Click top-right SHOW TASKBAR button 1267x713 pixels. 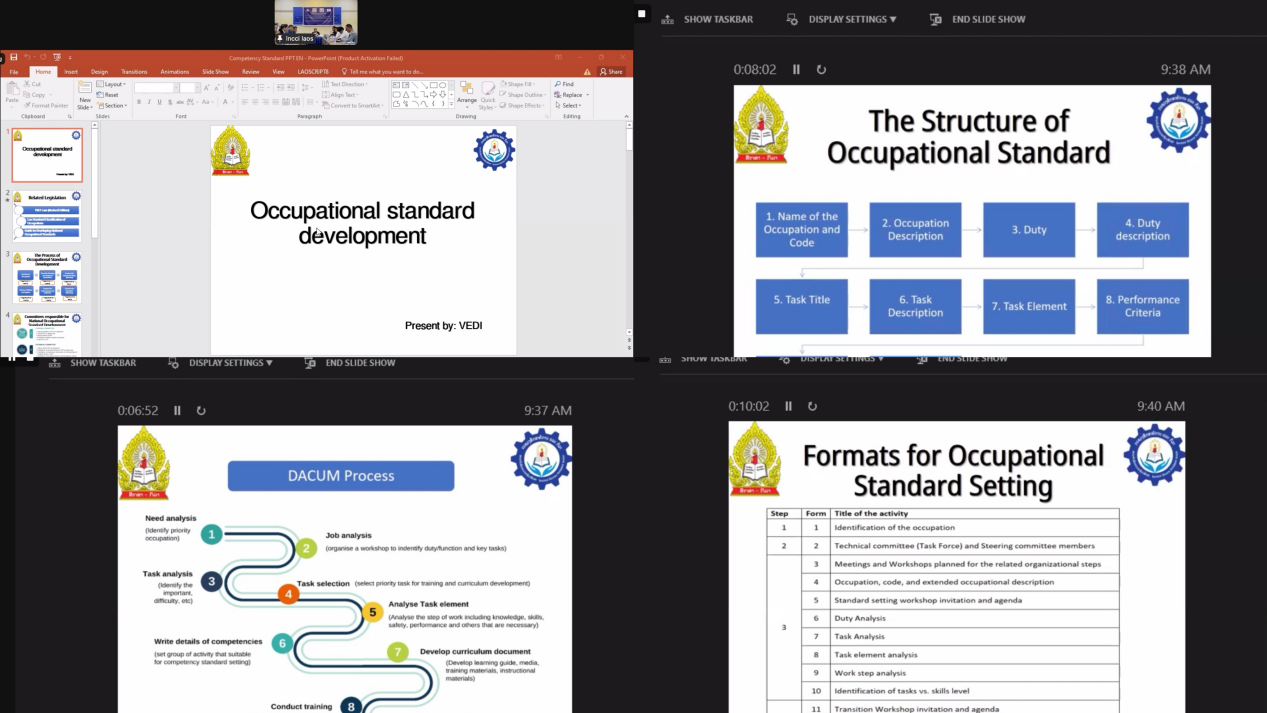tap(708, 19)
